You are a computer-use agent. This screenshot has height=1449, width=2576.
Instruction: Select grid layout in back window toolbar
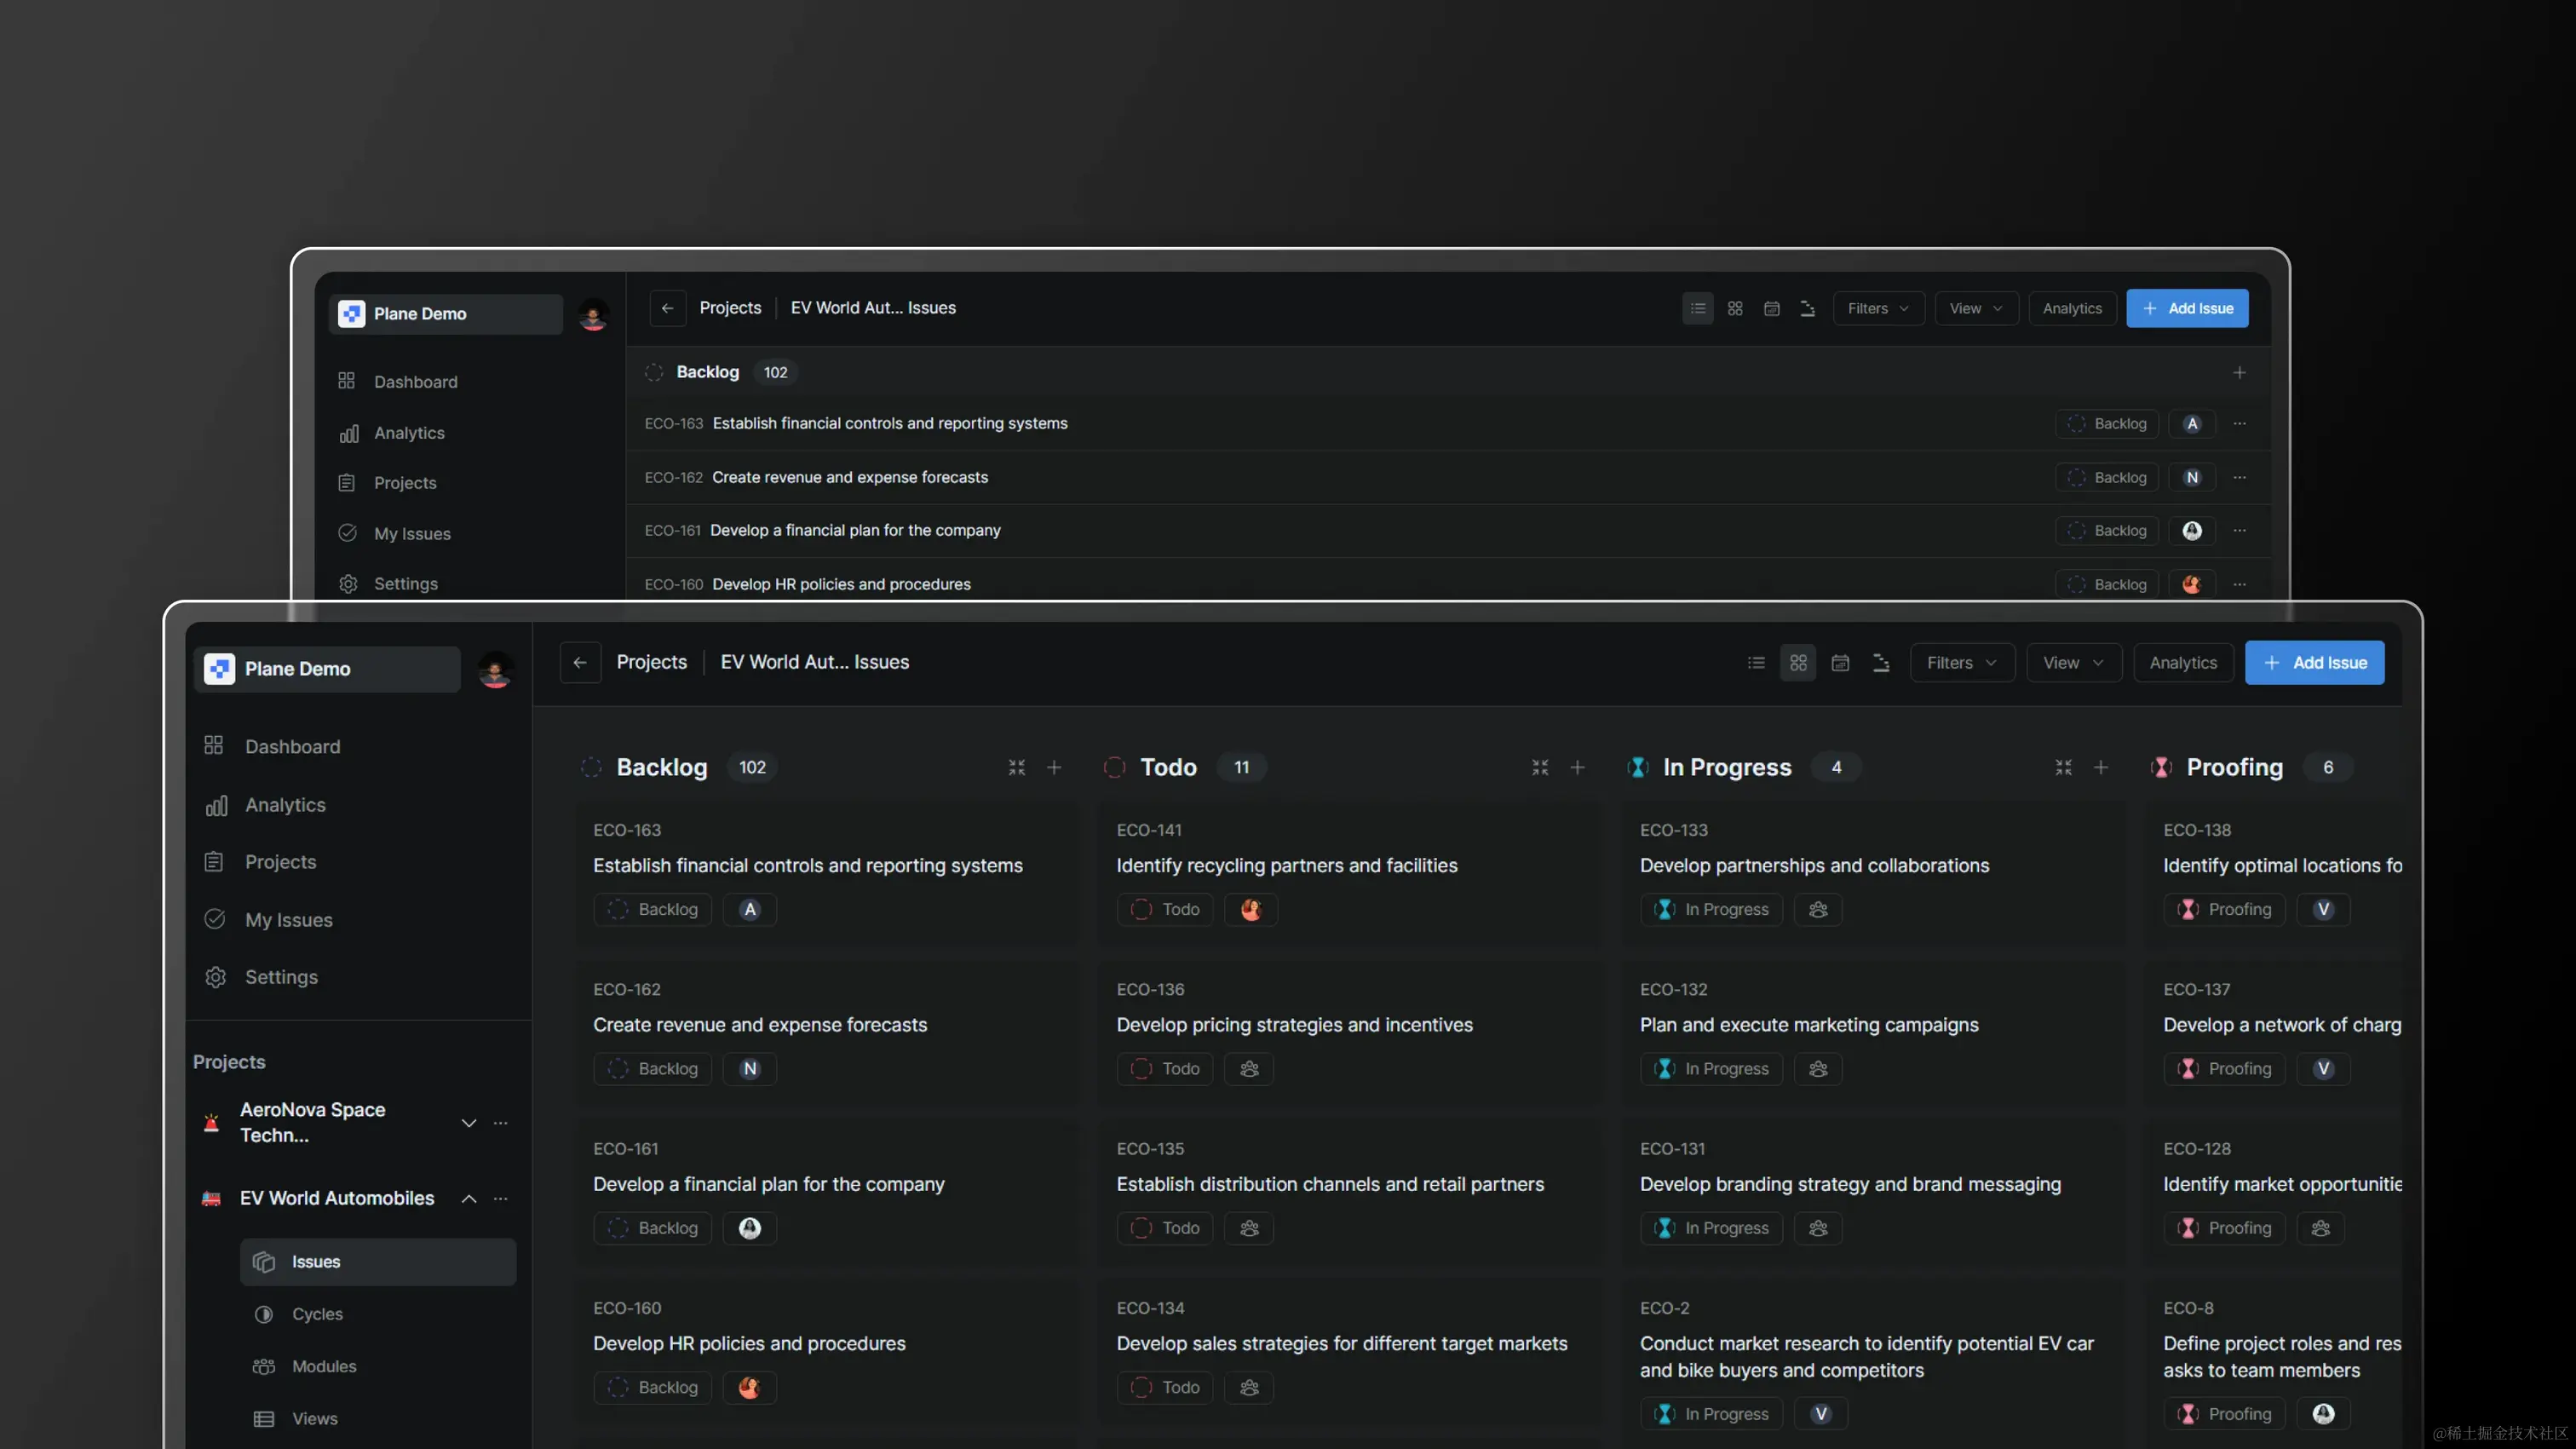coord(1735,309)
